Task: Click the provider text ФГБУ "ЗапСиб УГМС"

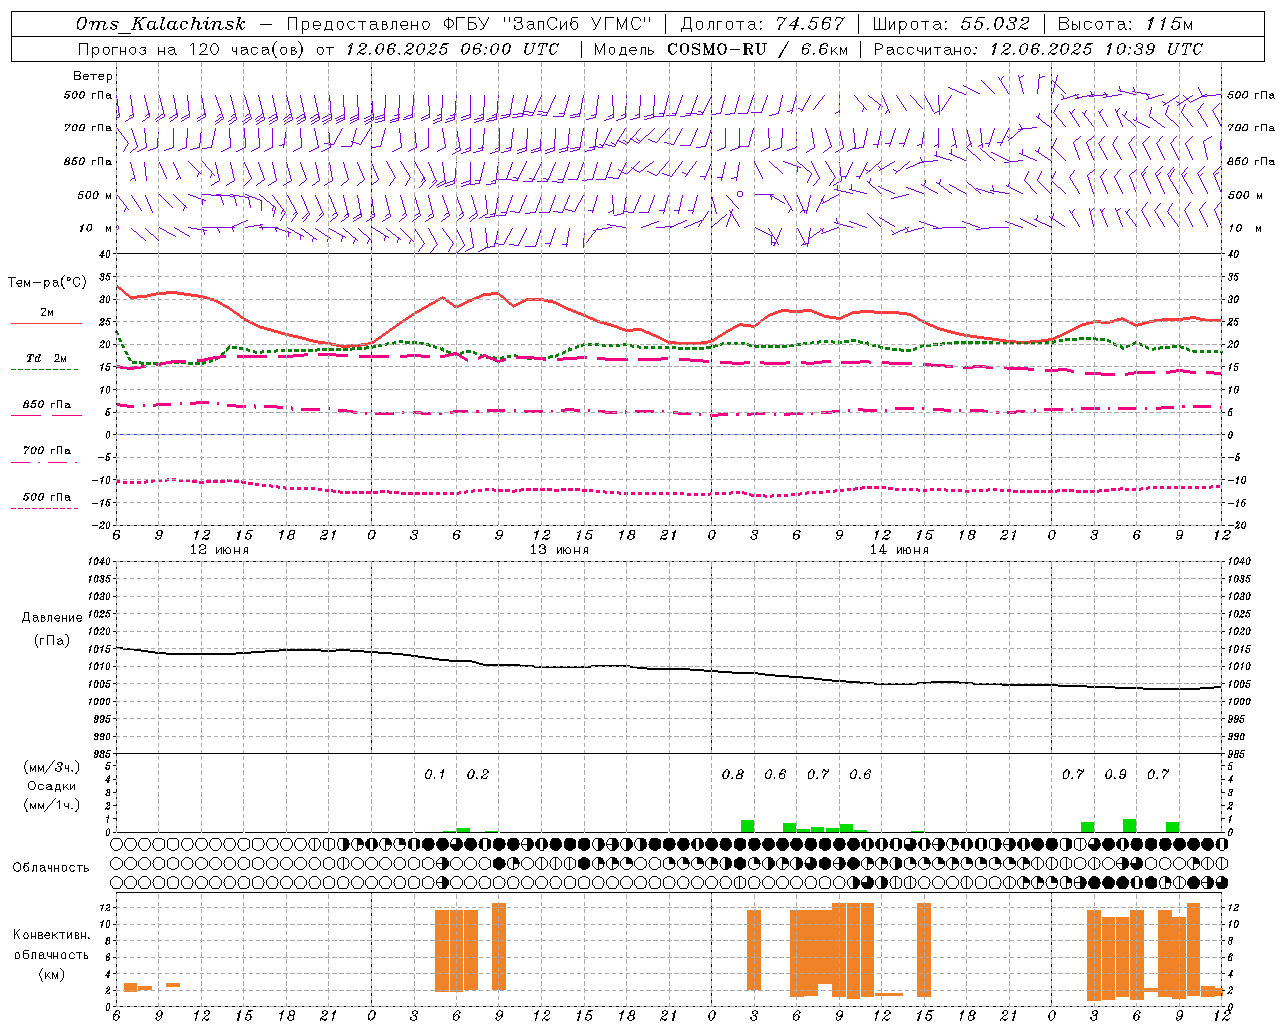Action: point(546,24)
